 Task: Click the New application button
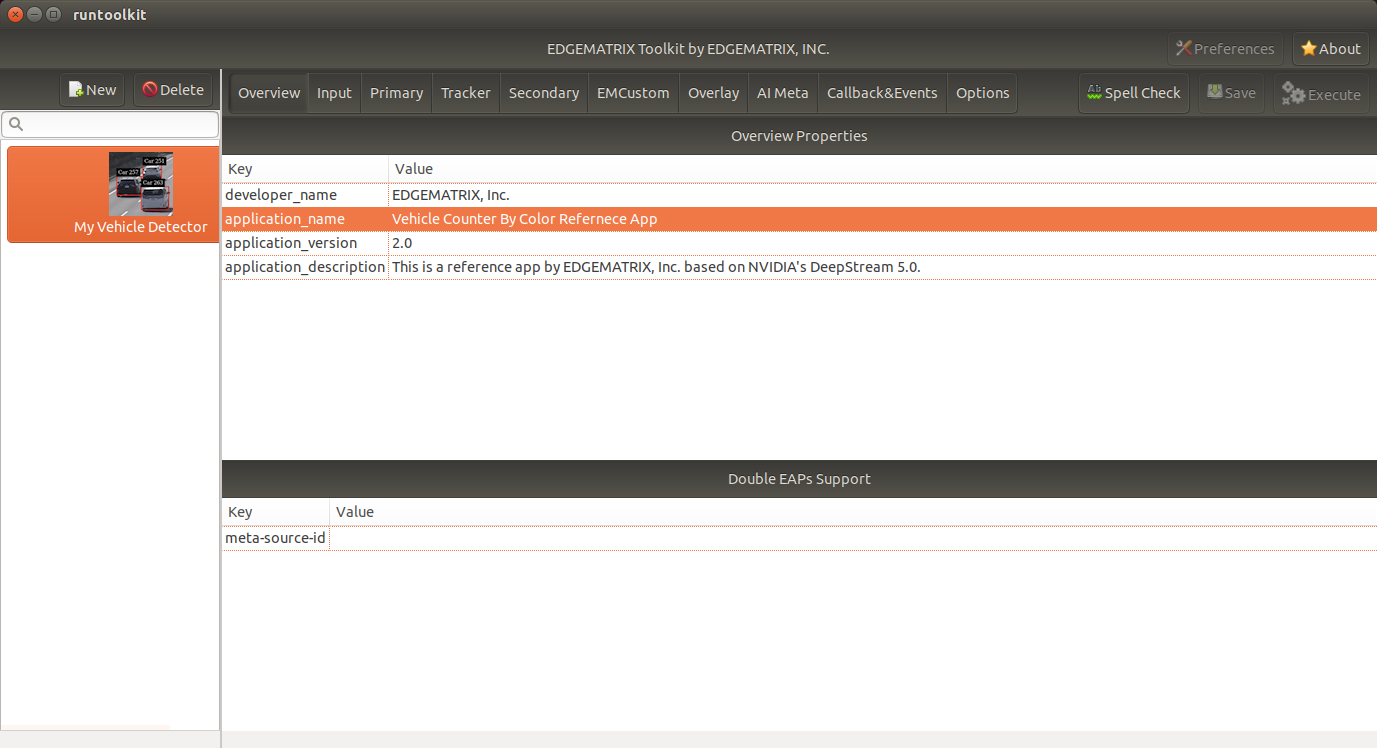click(92, 90)
